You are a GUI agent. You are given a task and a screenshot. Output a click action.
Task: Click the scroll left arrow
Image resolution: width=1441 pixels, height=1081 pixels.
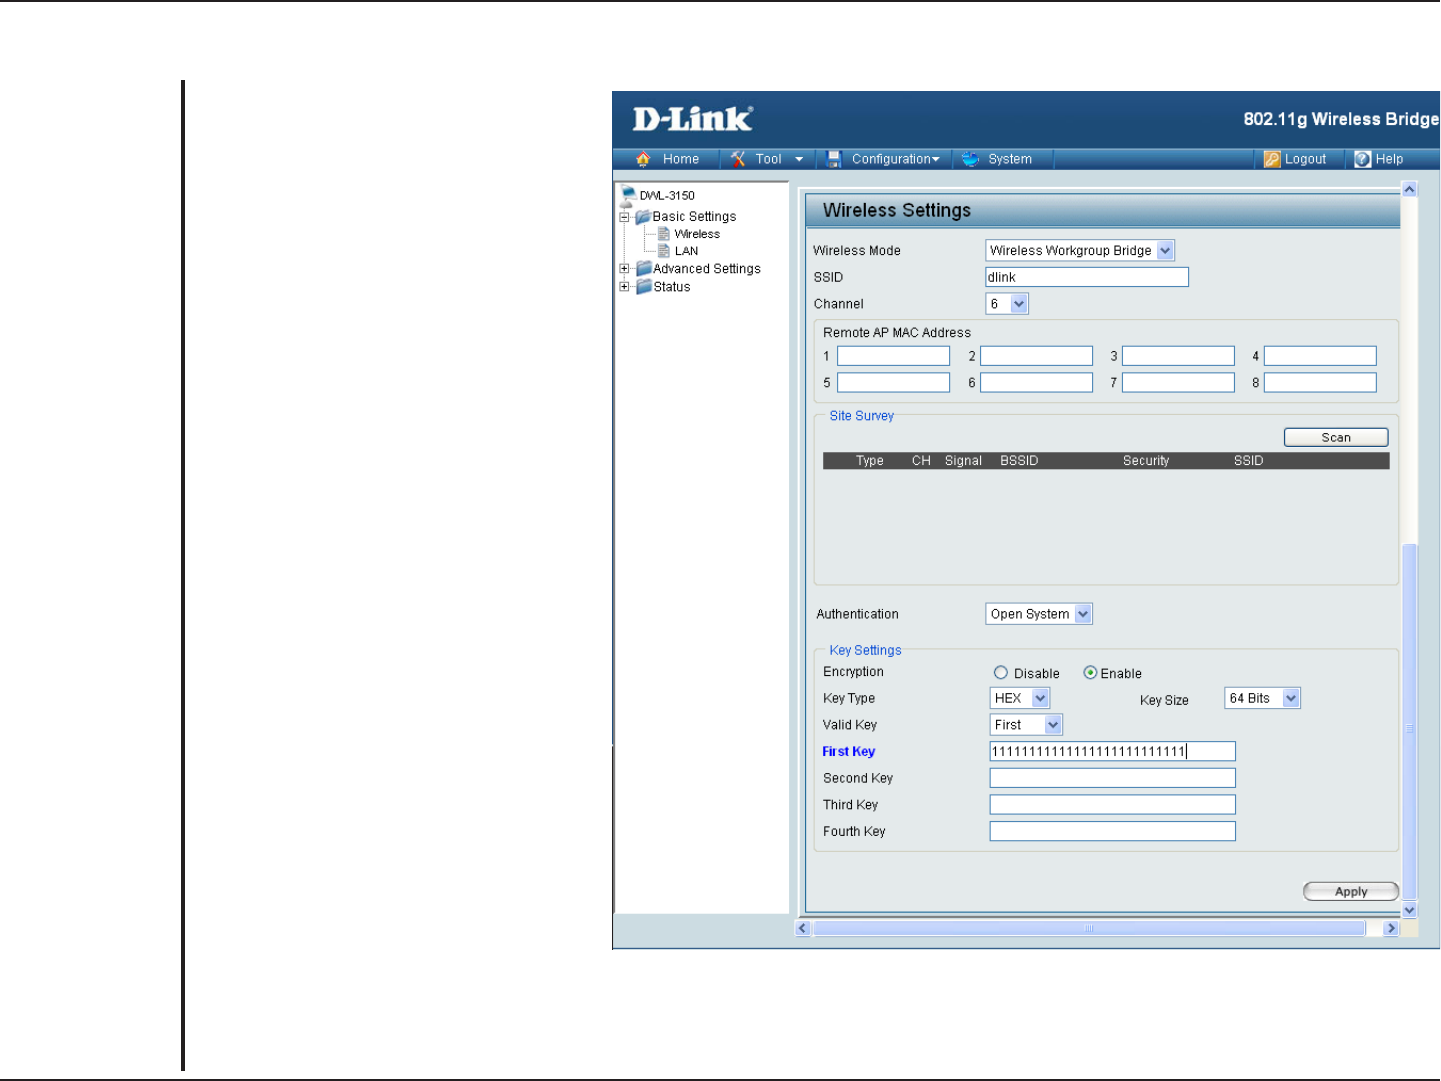click(803, 929)
